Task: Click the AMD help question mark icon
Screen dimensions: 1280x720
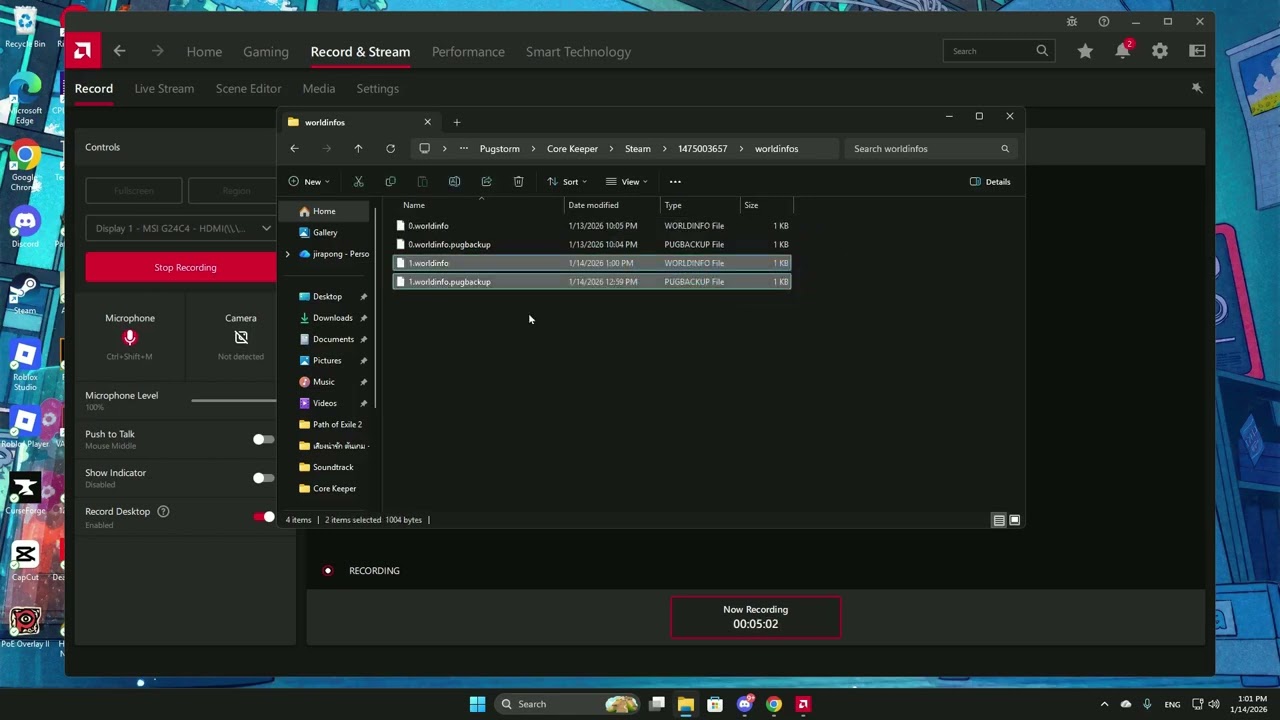Action: point(1104,22)
